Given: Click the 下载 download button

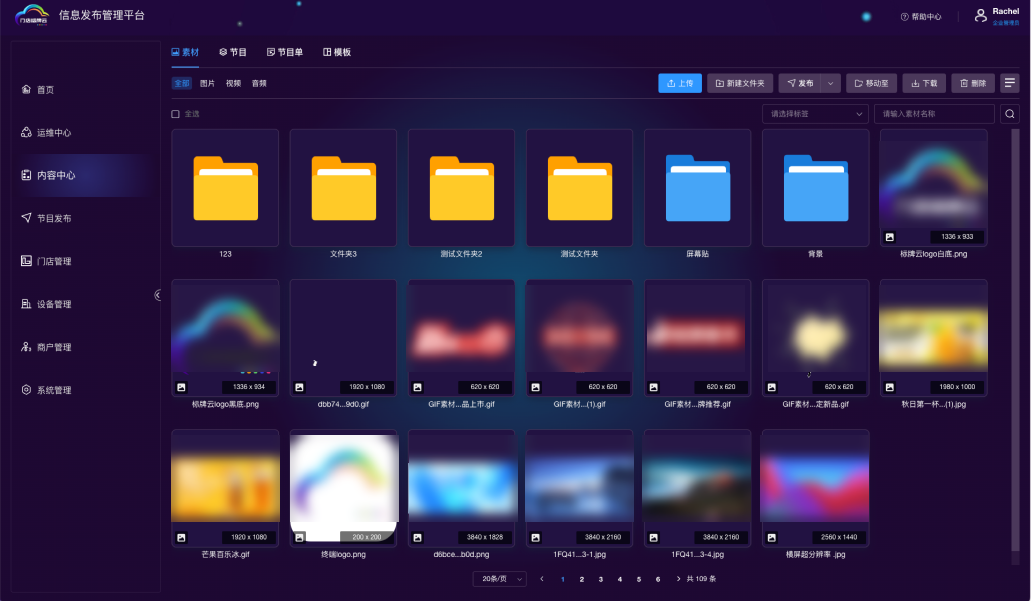Looking at the screenshot, I should pos(924,84).
